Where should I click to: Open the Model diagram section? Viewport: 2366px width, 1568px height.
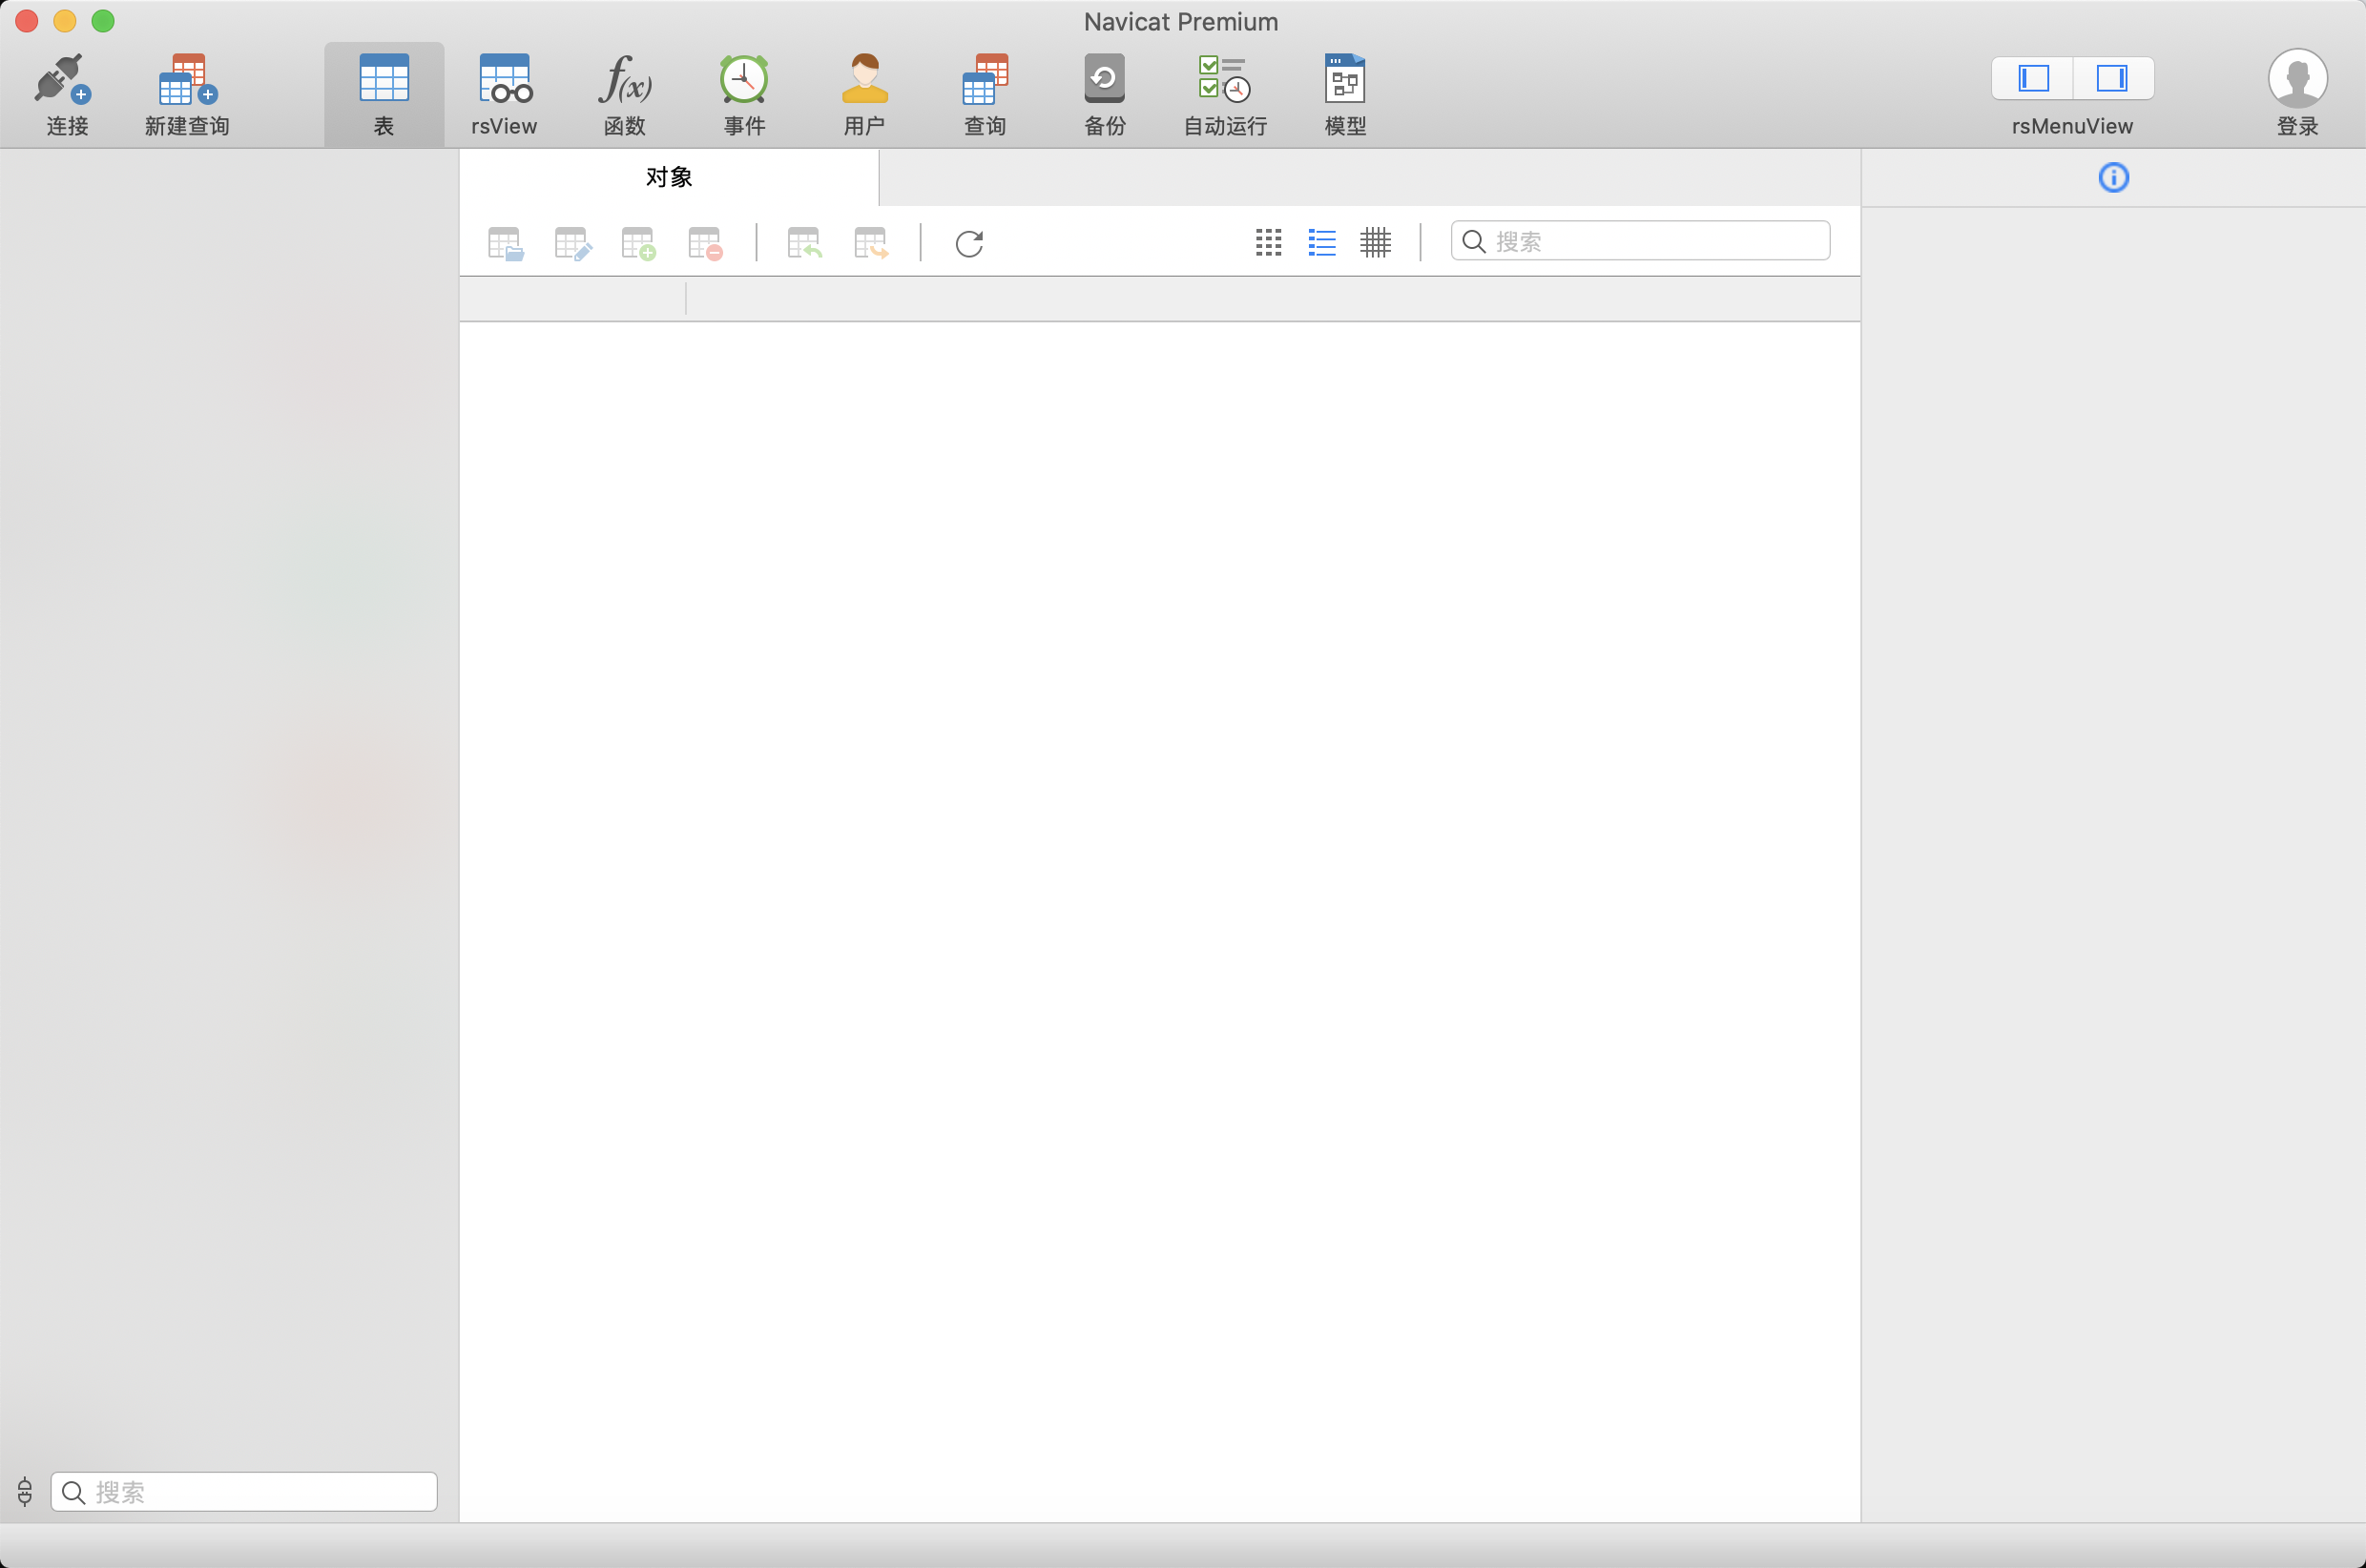click(x=1344, y=79)
